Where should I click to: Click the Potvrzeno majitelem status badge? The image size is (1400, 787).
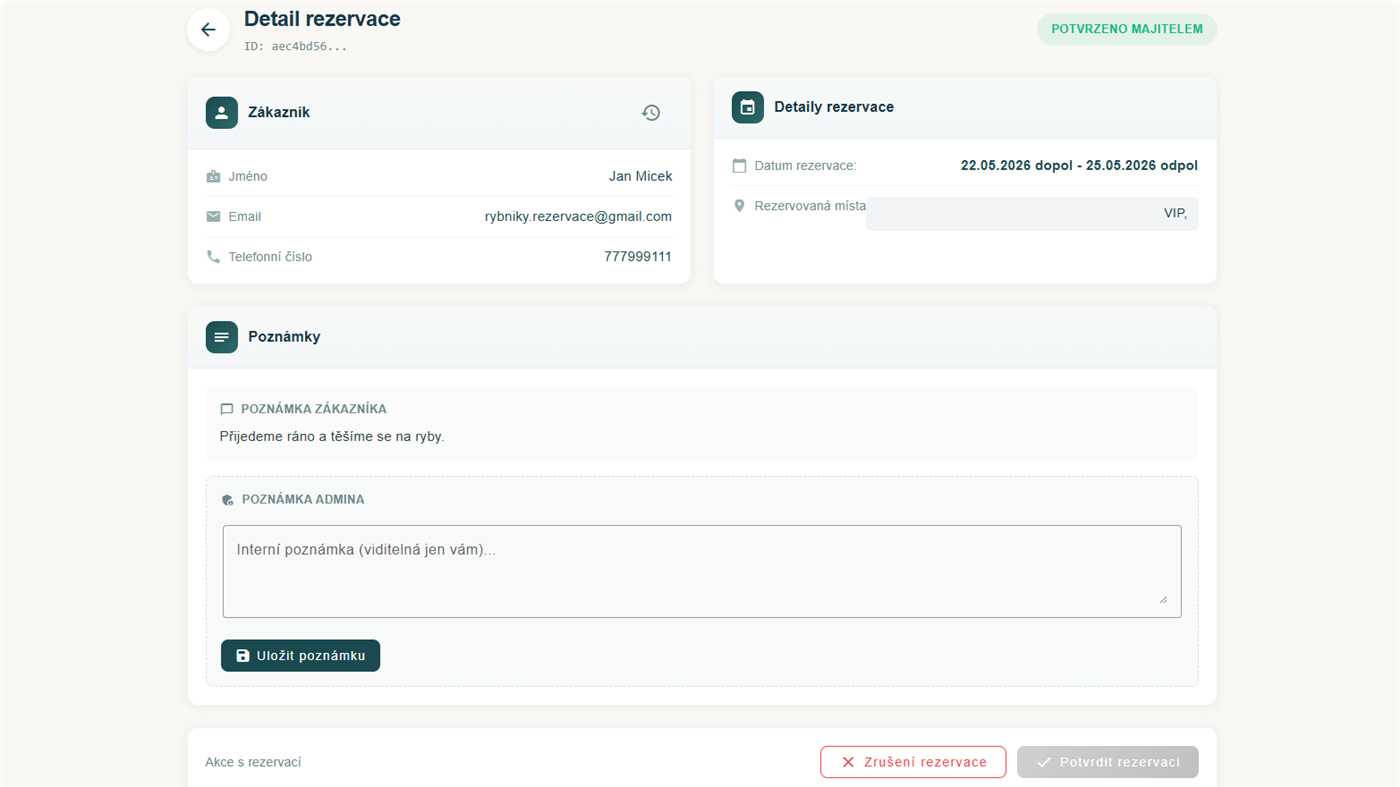[x=1127, y=29]
